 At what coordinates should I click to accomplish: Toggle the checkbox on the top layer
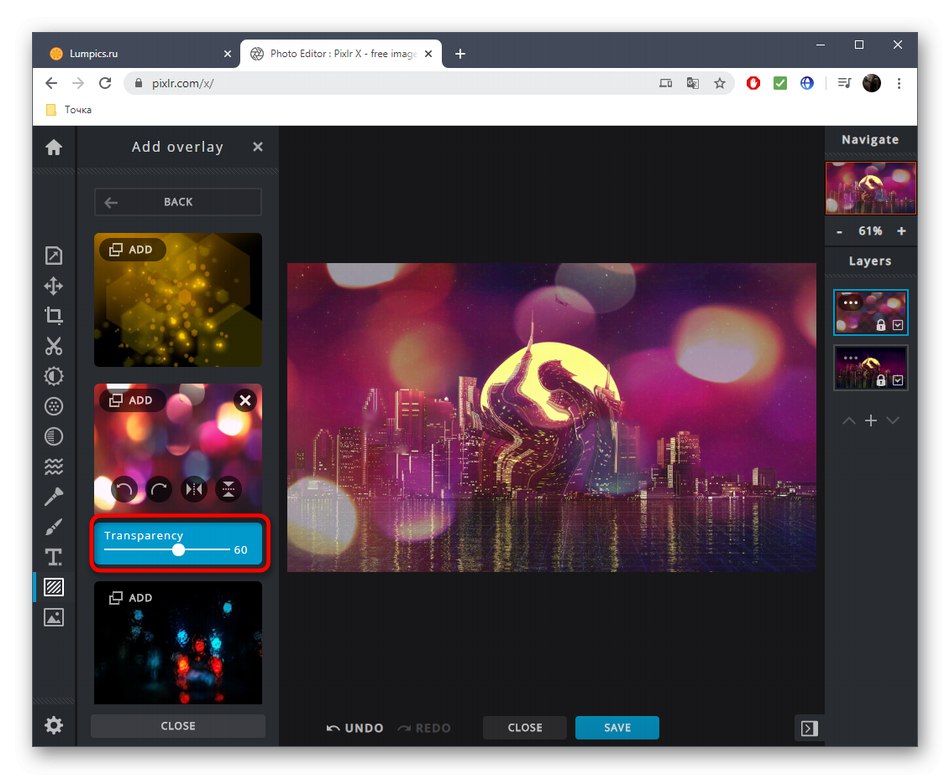(899, 325)
